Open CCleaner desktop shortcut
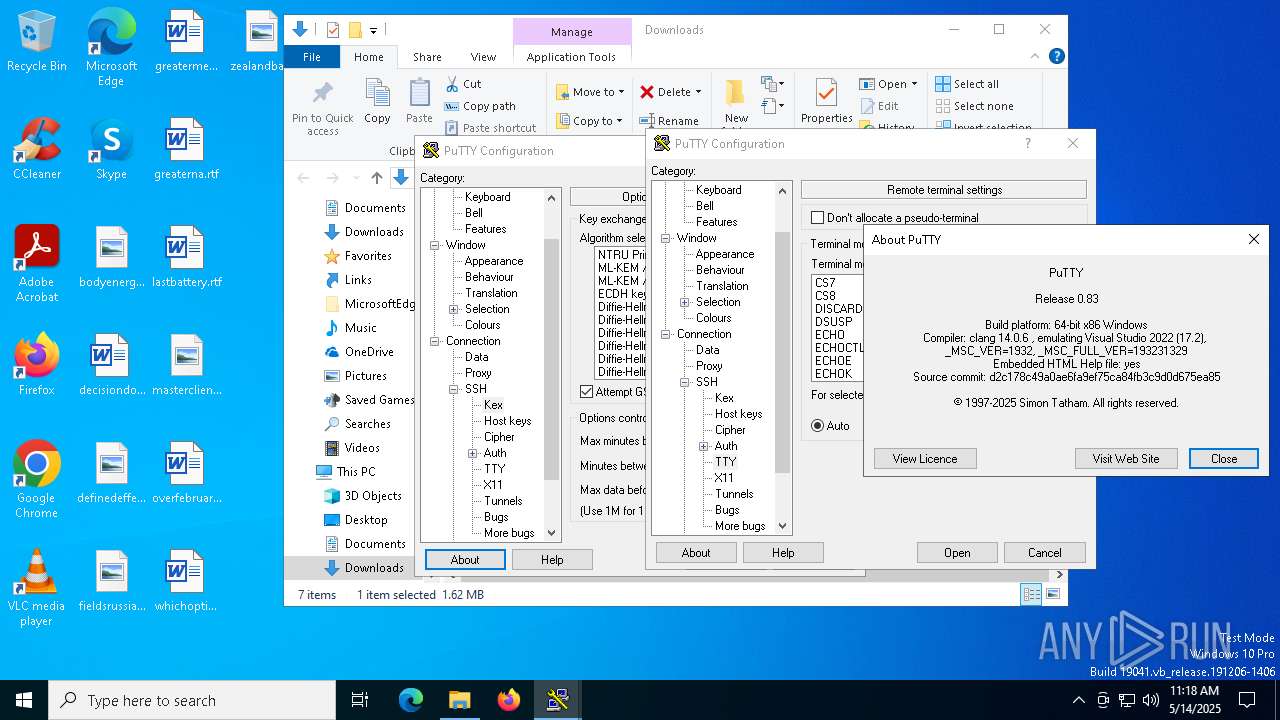1280x720 pixels. (x=37, y=150)
